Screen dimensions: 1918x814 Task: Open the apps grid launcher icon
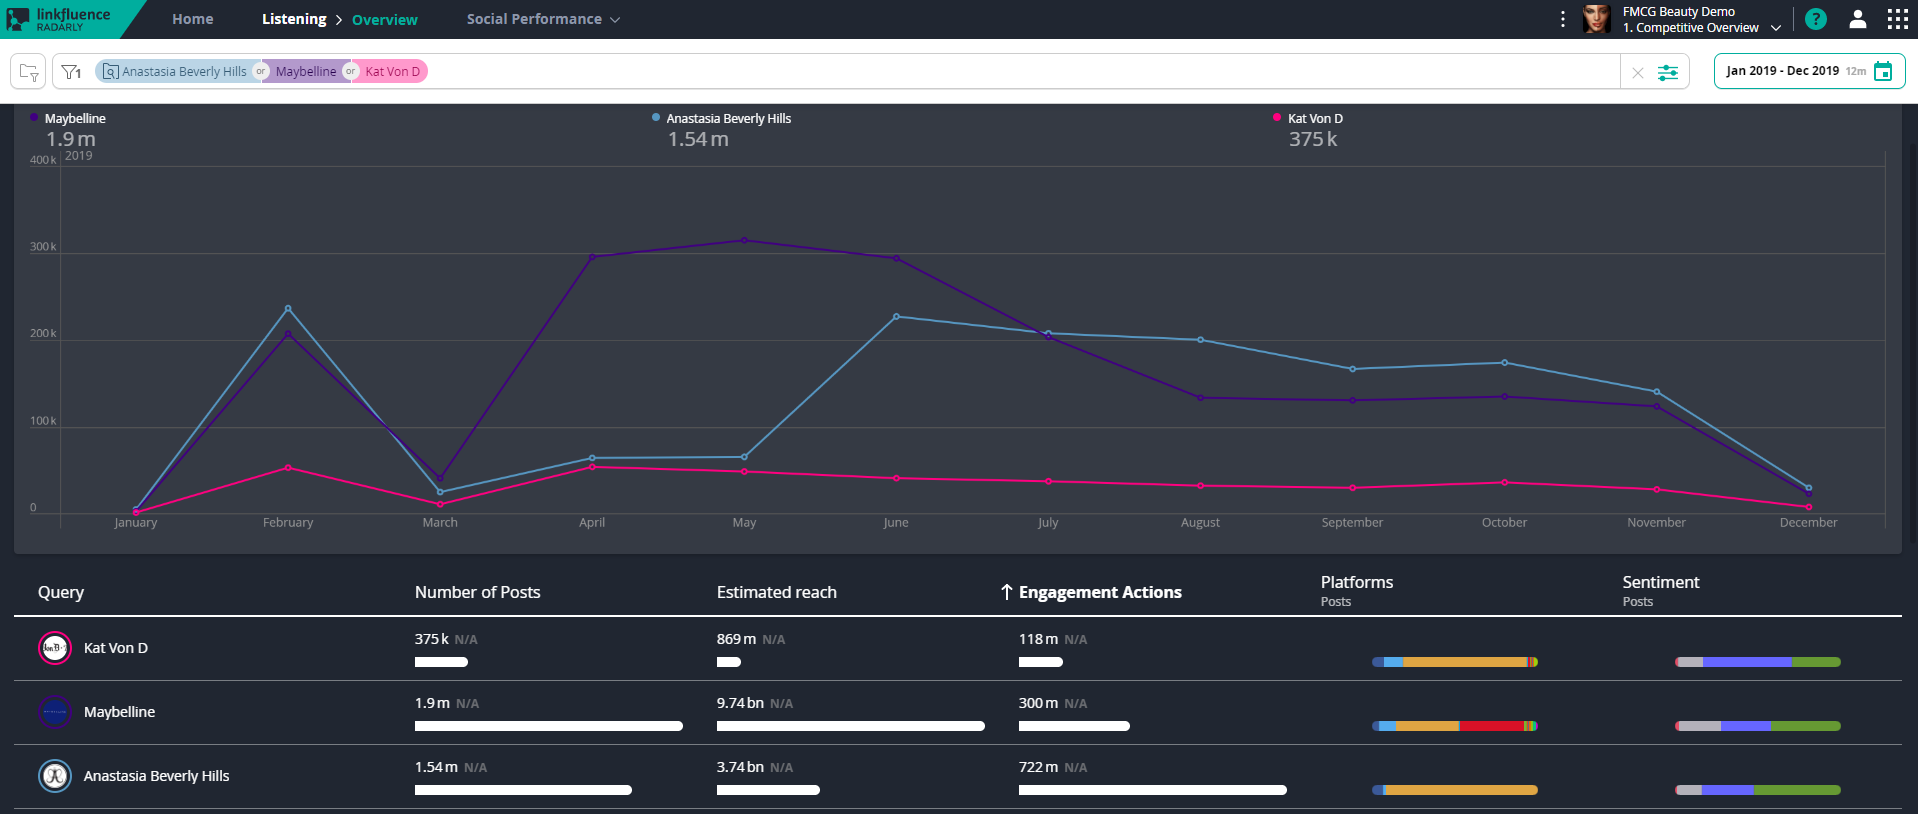pyautogui.click(x=1897, y=19)
